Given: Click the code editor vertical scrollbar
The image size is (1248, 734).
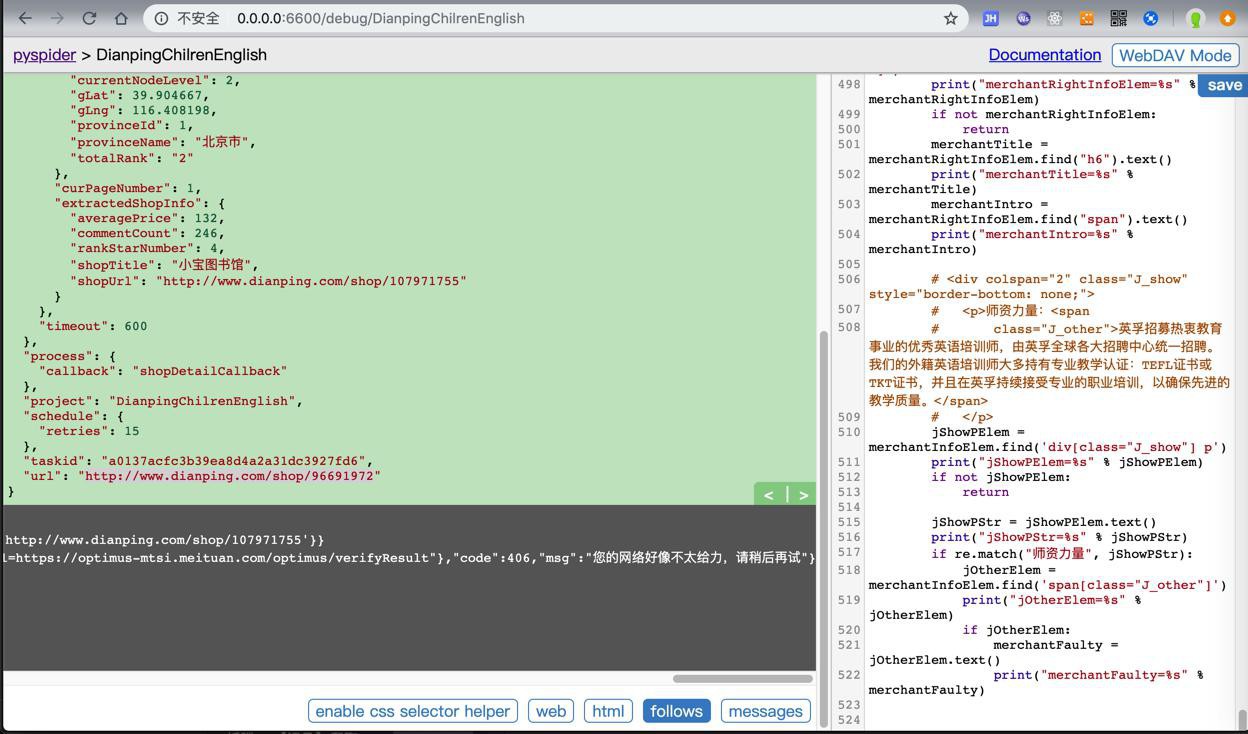Looking at the screenshot, I should tap(1243, 719).
